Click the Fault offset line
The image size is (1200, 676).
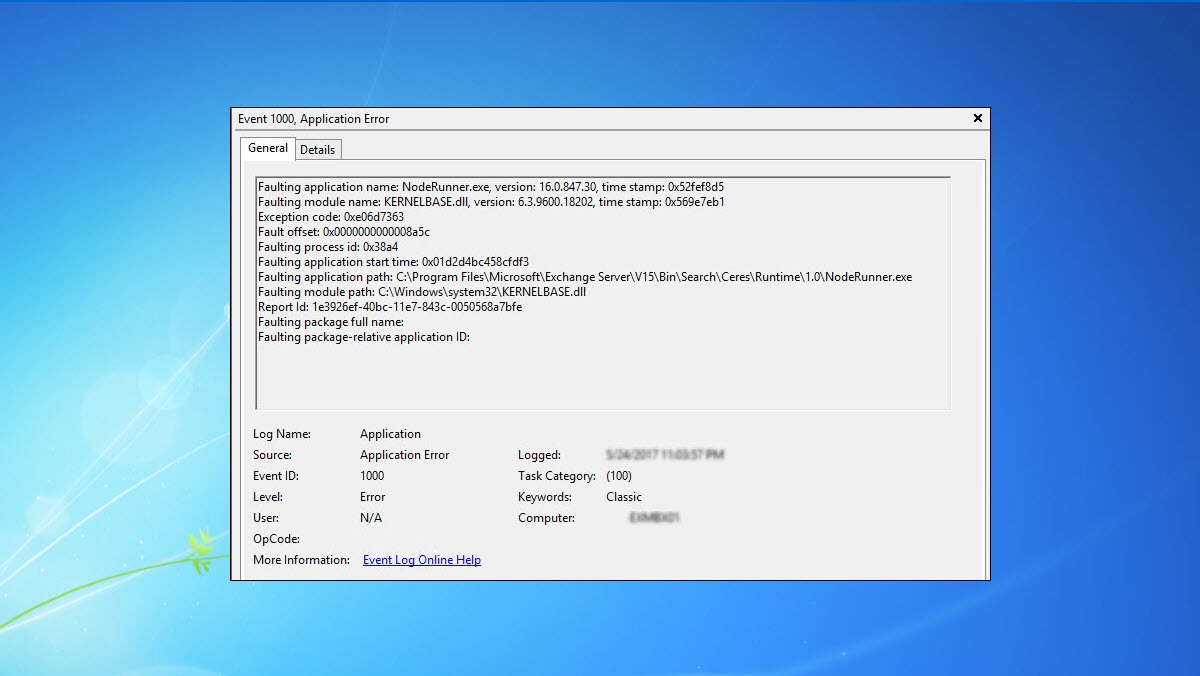[x=343, y=232]
